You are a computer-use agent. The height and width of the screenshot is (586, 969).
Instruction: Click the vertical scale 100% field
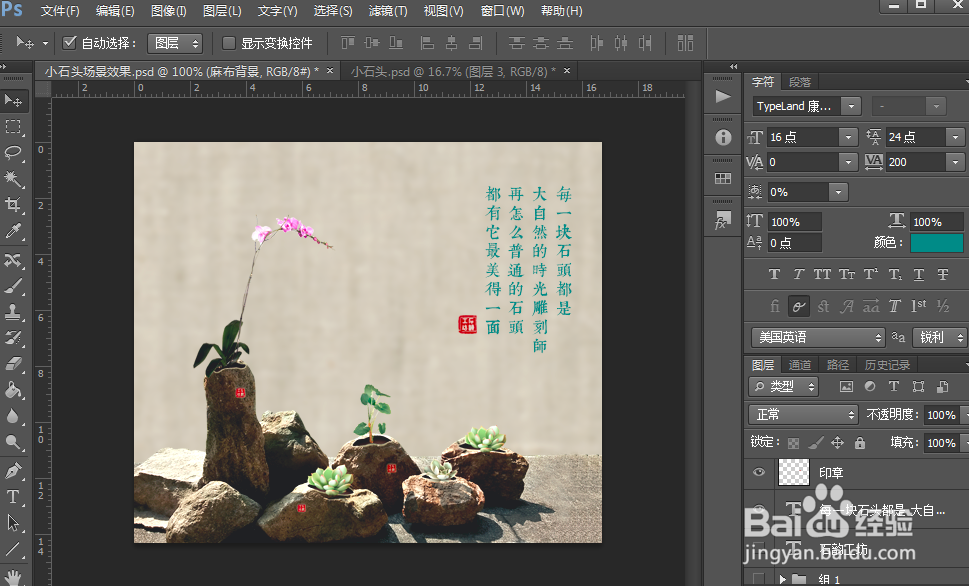(795, 222)
